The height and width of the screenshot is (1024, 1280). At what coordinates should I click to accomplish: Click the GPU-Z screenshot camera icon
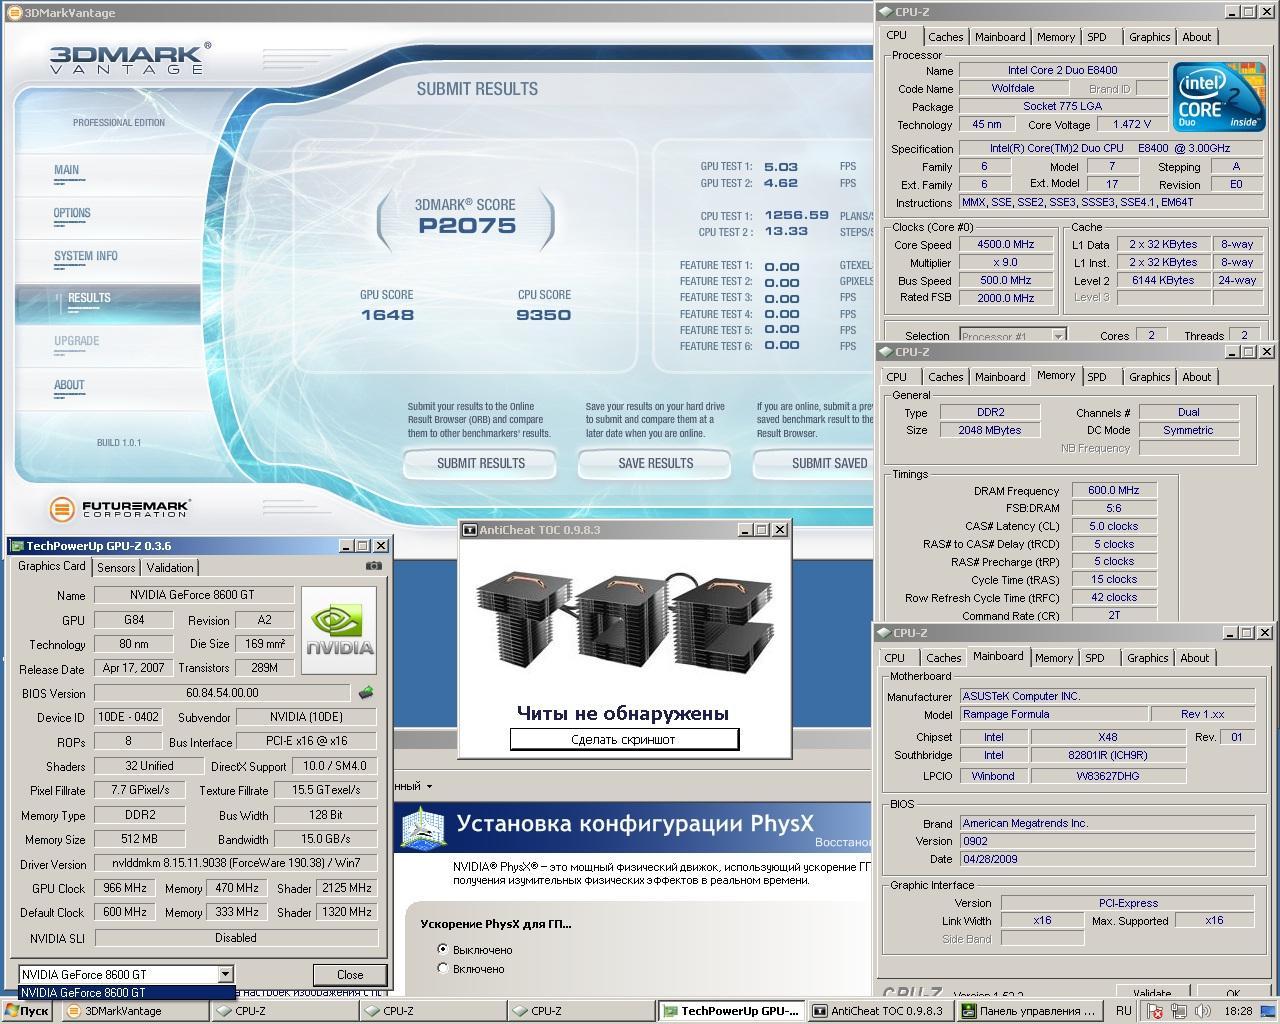tap(374, 565)
